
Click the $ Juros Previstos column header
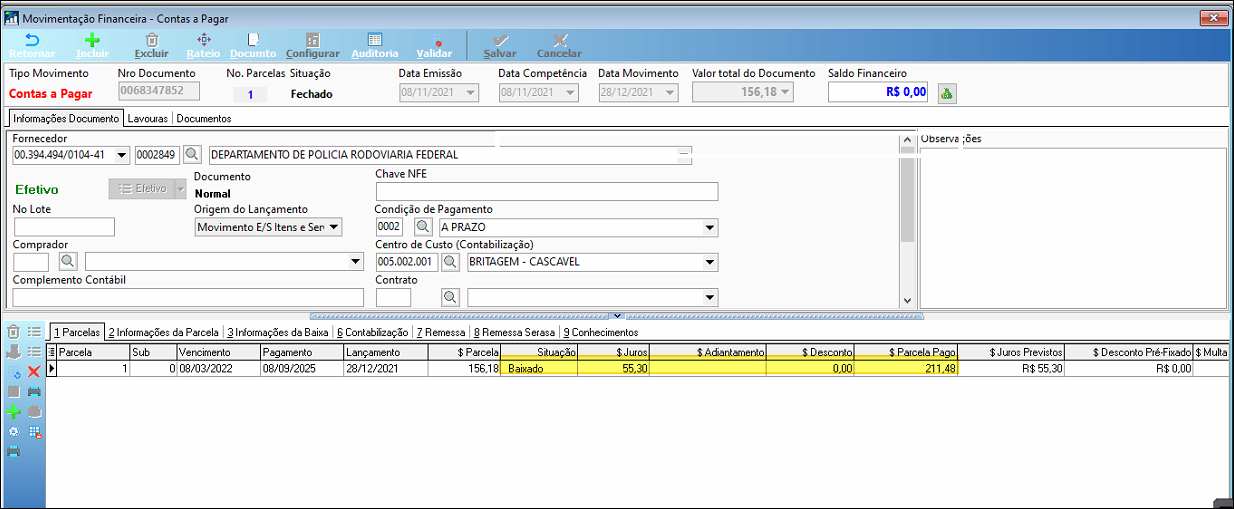pos(1011,353)
